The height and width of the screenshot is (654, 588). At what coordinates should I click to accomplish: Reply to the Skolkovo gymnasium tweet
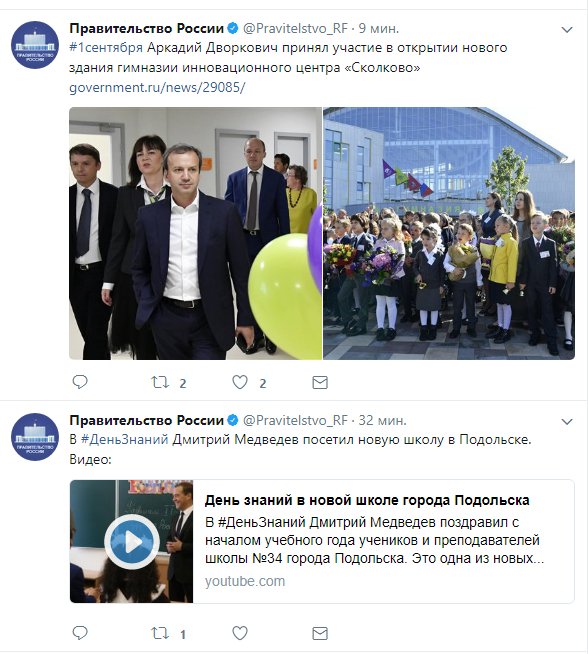pyautogui.click(x=80, y=382)
